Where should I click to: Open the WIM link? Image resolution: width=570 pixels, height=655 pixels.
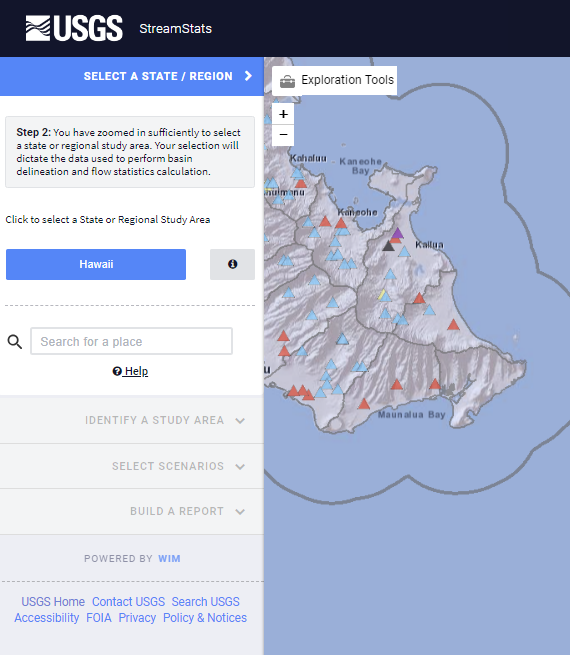[x=169, y=559]
